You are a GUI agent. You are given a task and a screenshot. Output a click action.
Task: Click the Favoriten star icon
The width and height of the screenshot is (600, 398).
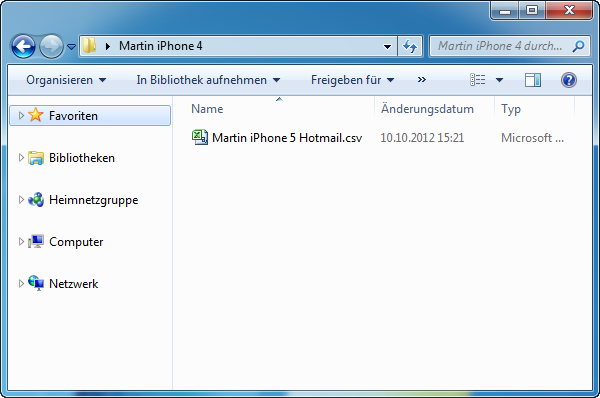[36, 115]
